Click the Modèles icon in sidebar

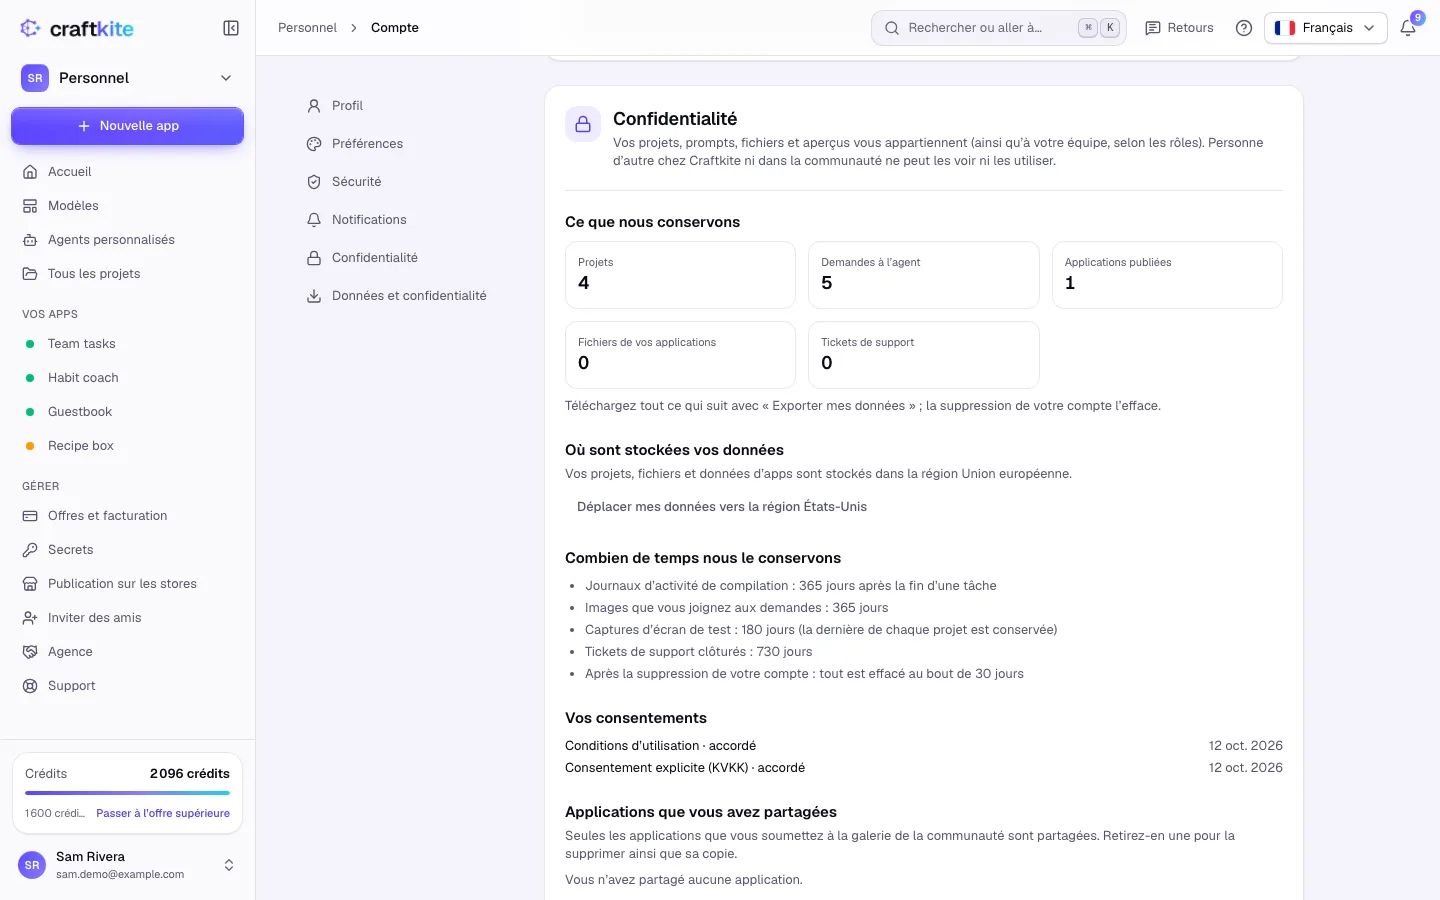30,206
